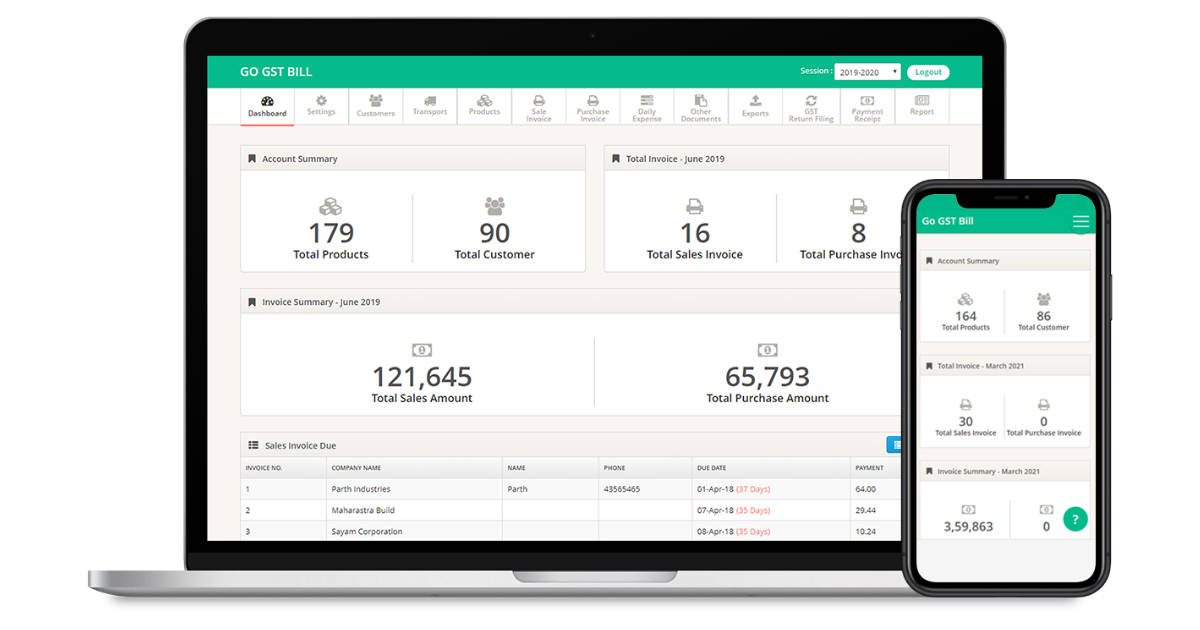Open the Exports section

click(x=755, y=106)
